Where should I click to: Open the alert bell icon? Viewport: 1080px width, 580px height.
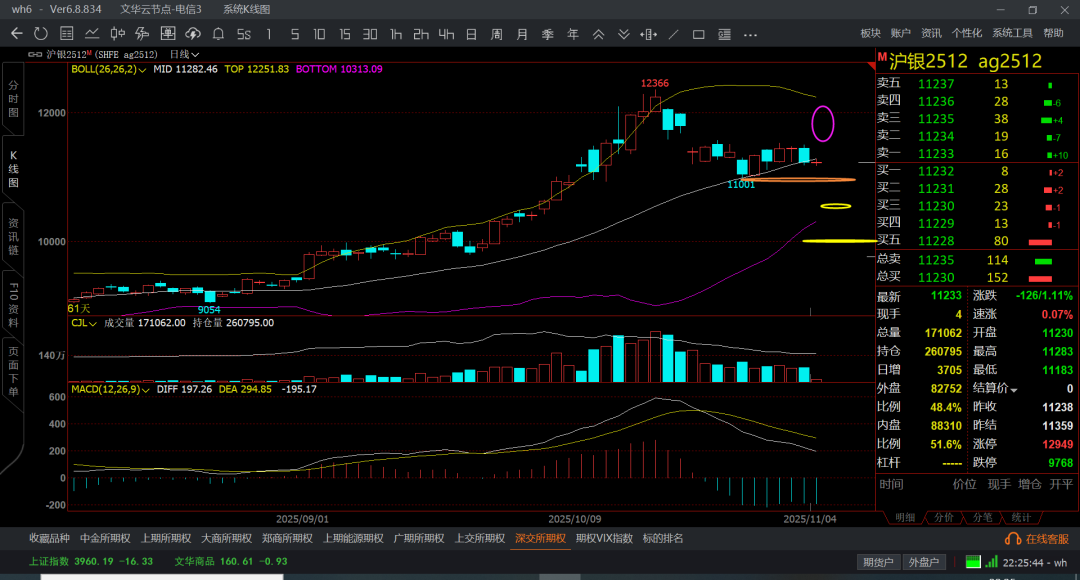pos(218,34)
